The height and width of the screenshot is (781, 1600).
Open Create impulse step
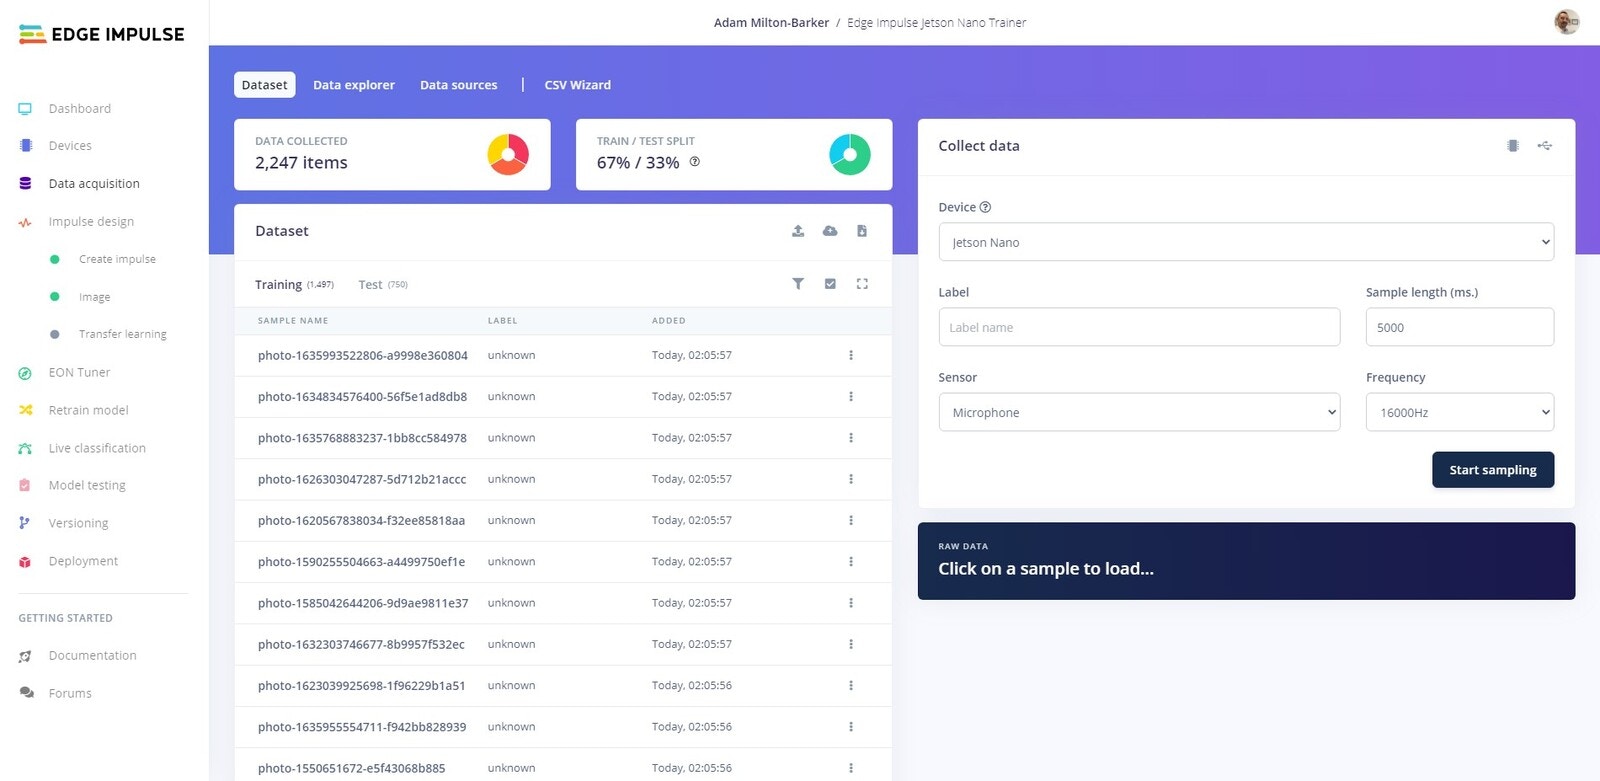coord(117,259)
